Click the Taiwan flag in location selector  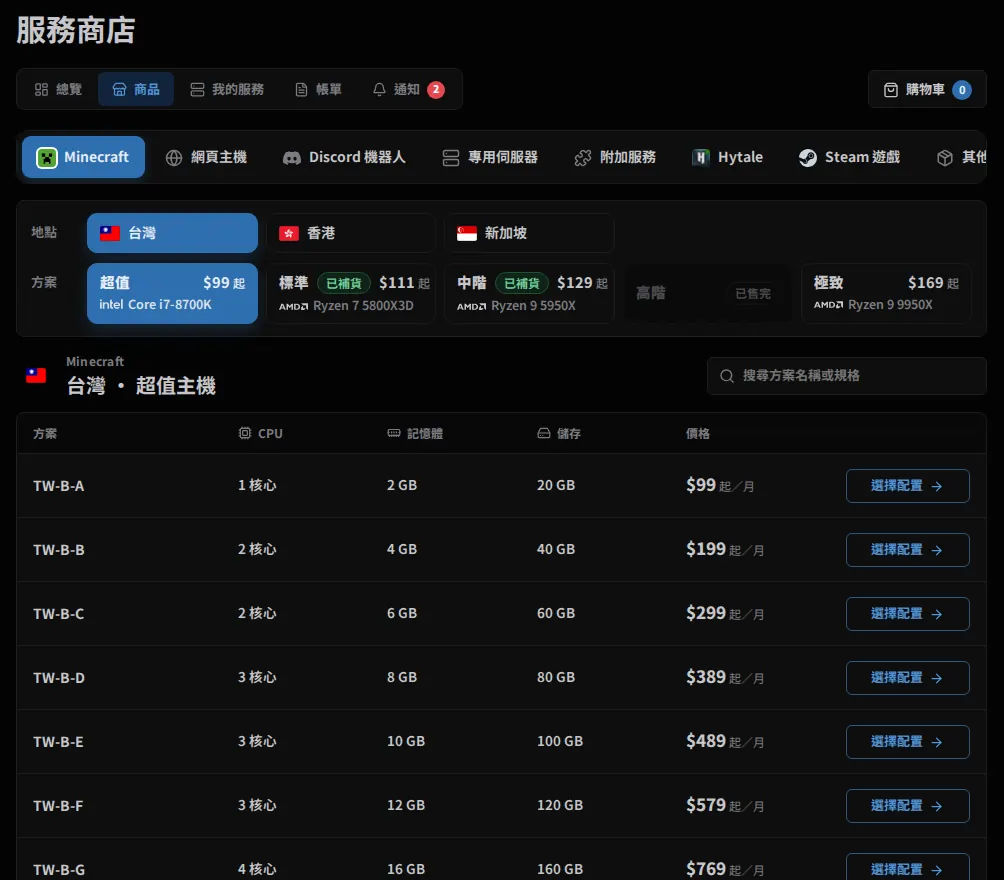coord(109,233)
